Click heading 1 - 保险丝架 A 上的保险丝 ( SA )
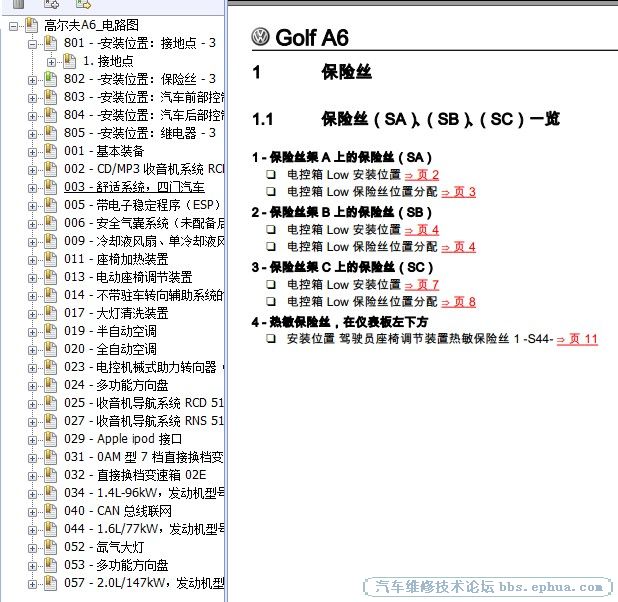The width and height of the screenshot is (618, 602). tap(342, 157)
